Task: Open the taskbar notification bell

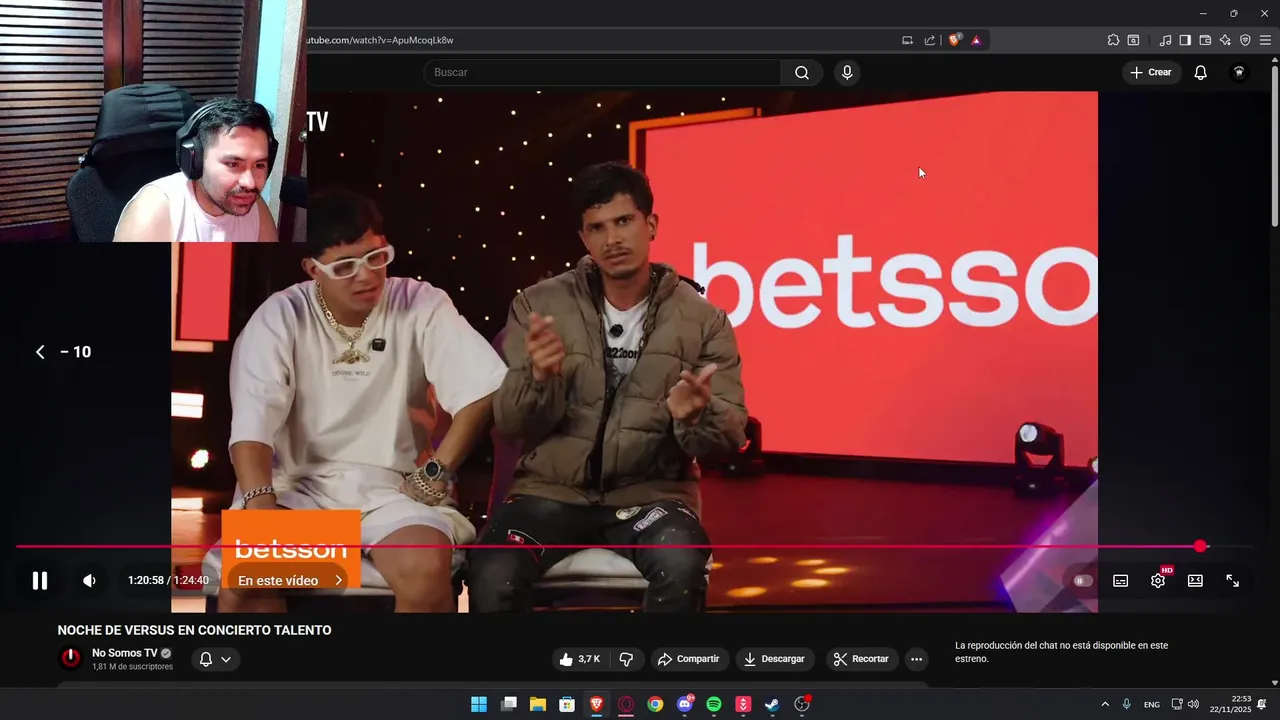Action: click(x=1262, y=704)
